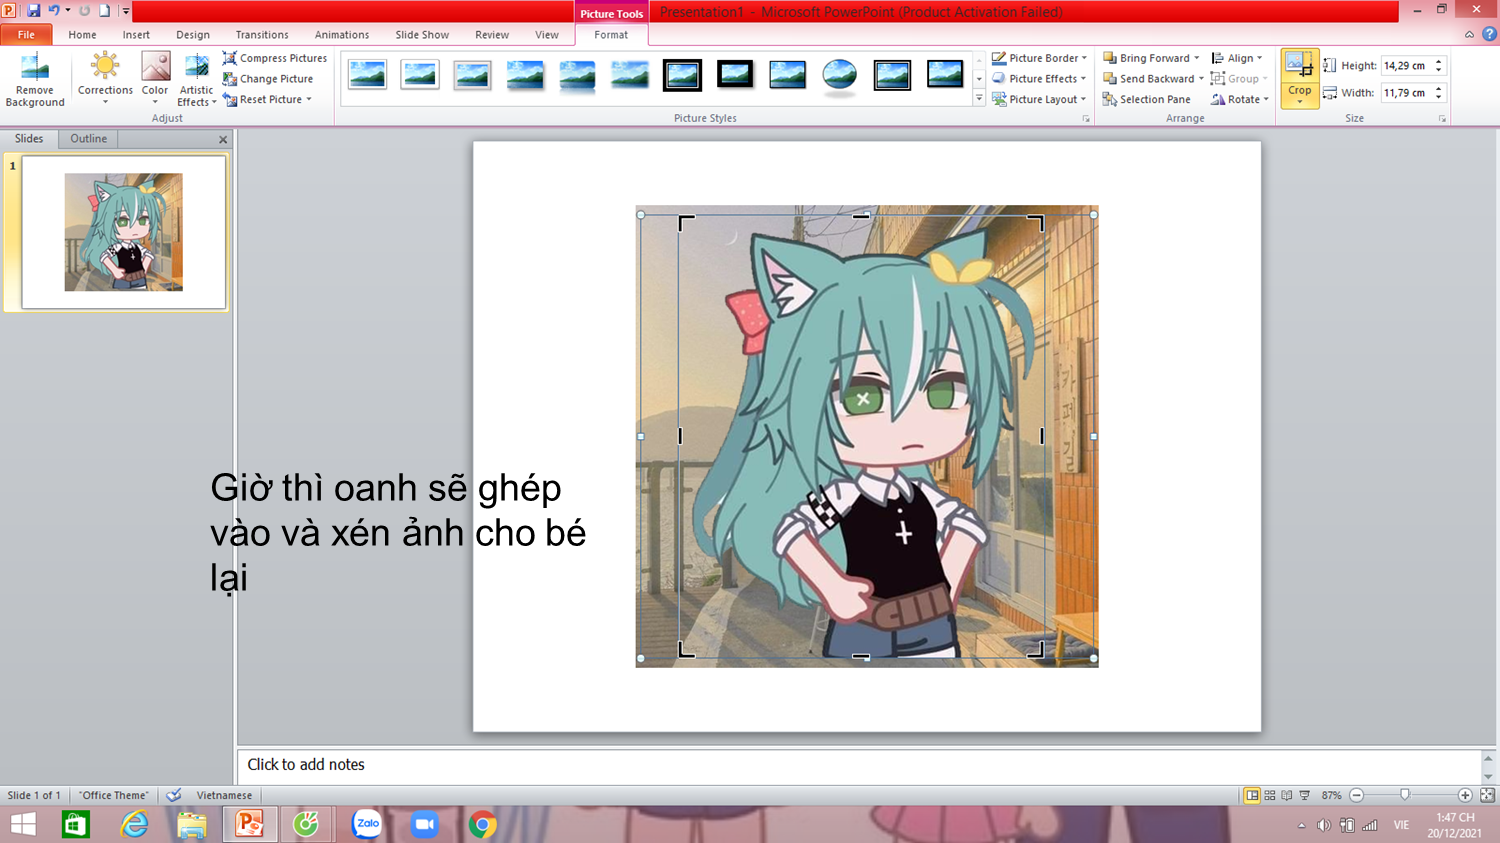Decrease picture Width with stepper
The height and width of the screenshot is (843, 1500).
pos(1439,98)
